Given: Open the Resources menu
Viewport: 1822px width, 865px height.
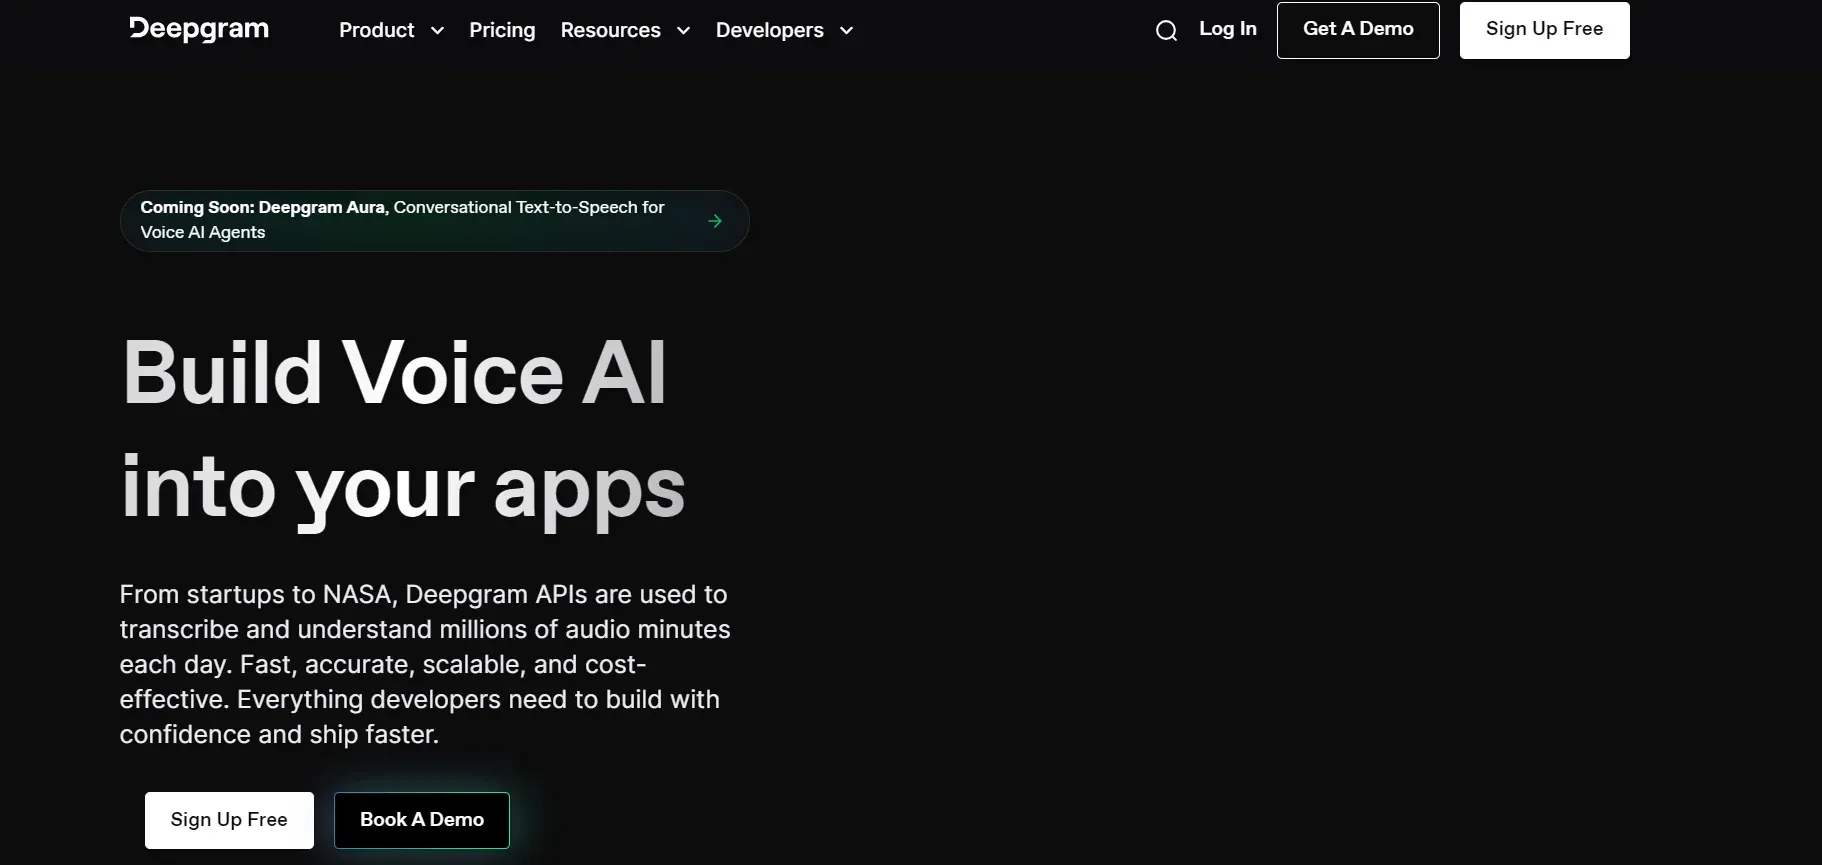Looking at the screenshot, I should pos(610,30).
